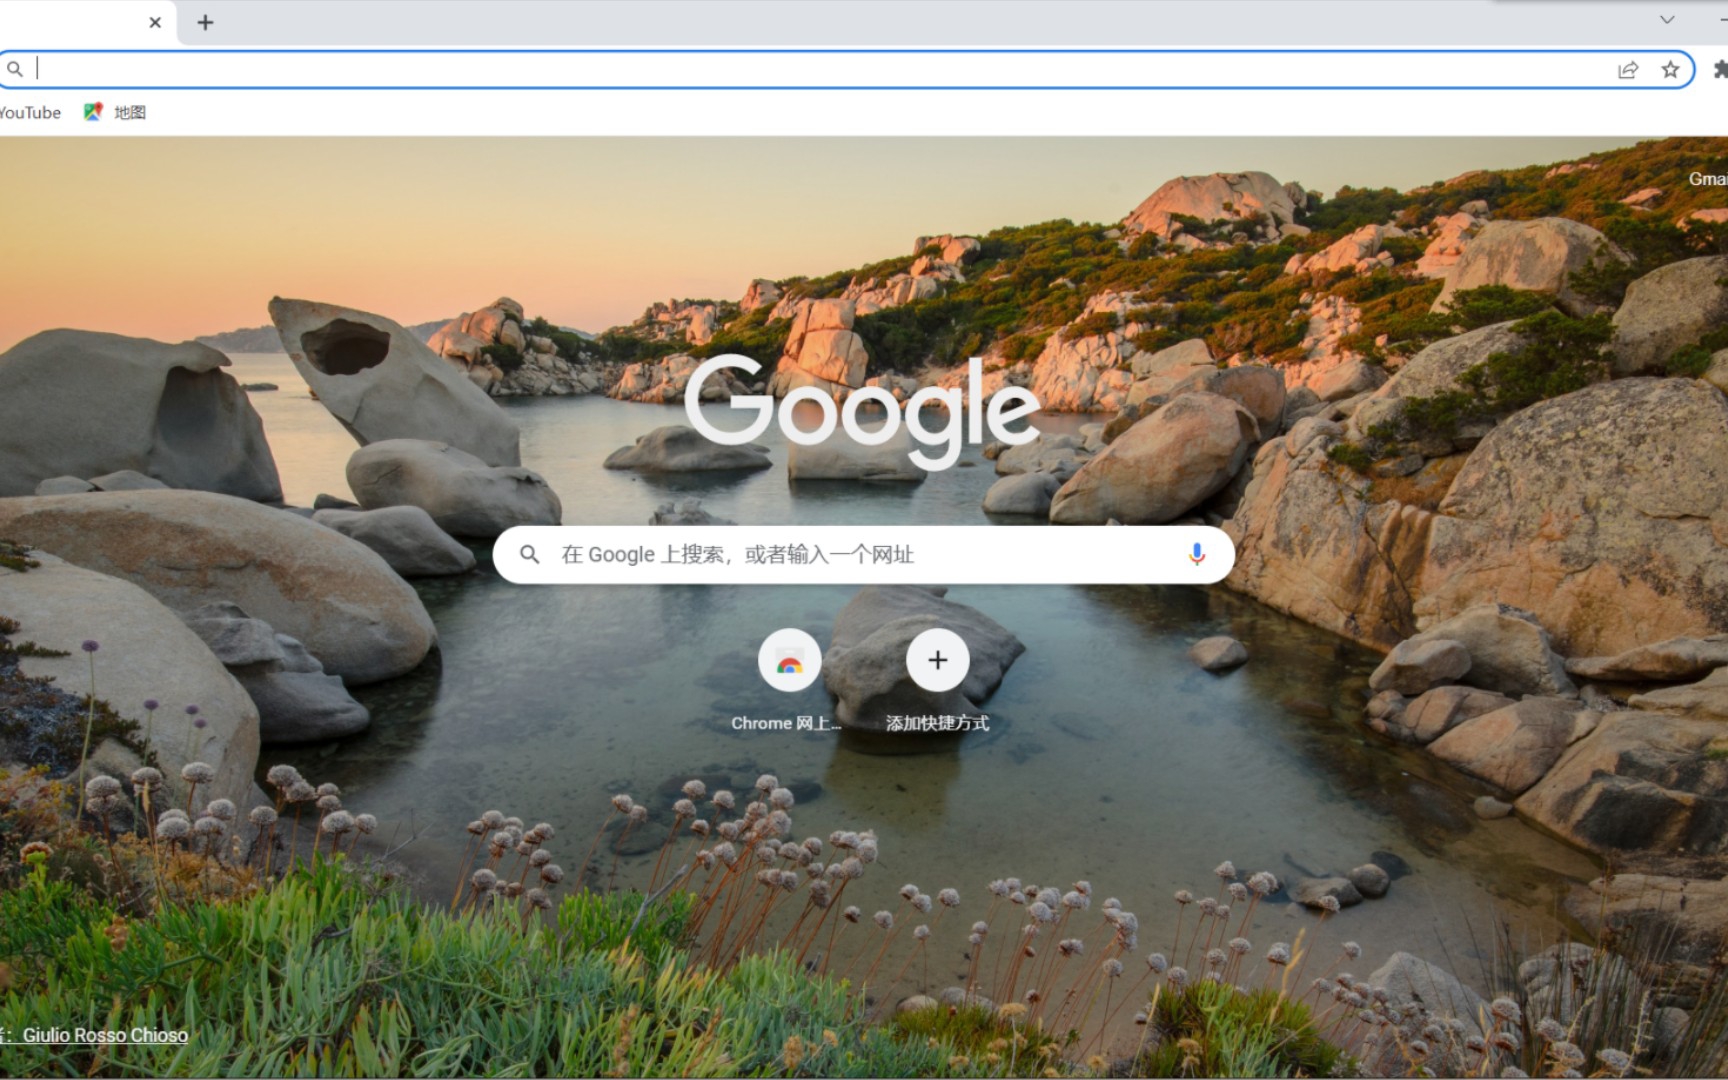The height and width of the screenshot is (1080, 1728).
Task: Click the Google search box
Action: pyautogui.click(x=863, y=555)
